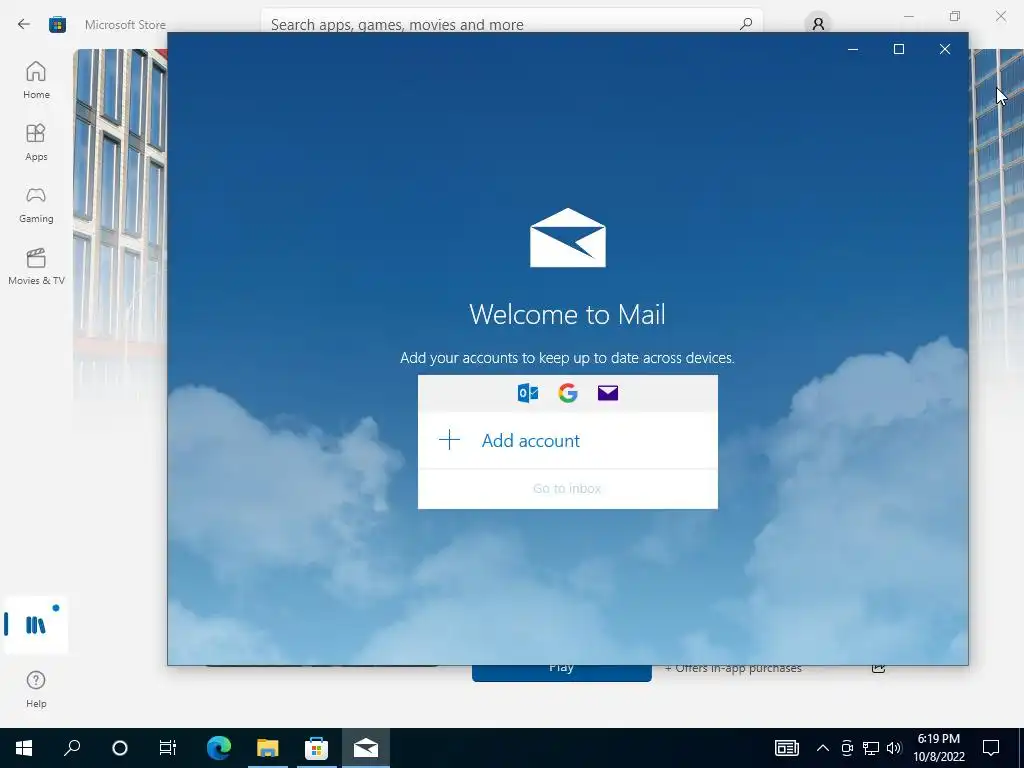Click the purple Yahoo mail envelope icon
Screen dimensions: 1024x768
(607, 393)
